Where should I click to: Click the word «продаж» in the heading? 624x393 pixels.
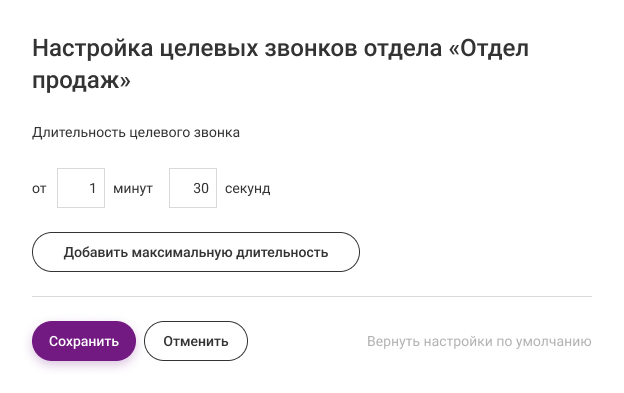[76, 81]
